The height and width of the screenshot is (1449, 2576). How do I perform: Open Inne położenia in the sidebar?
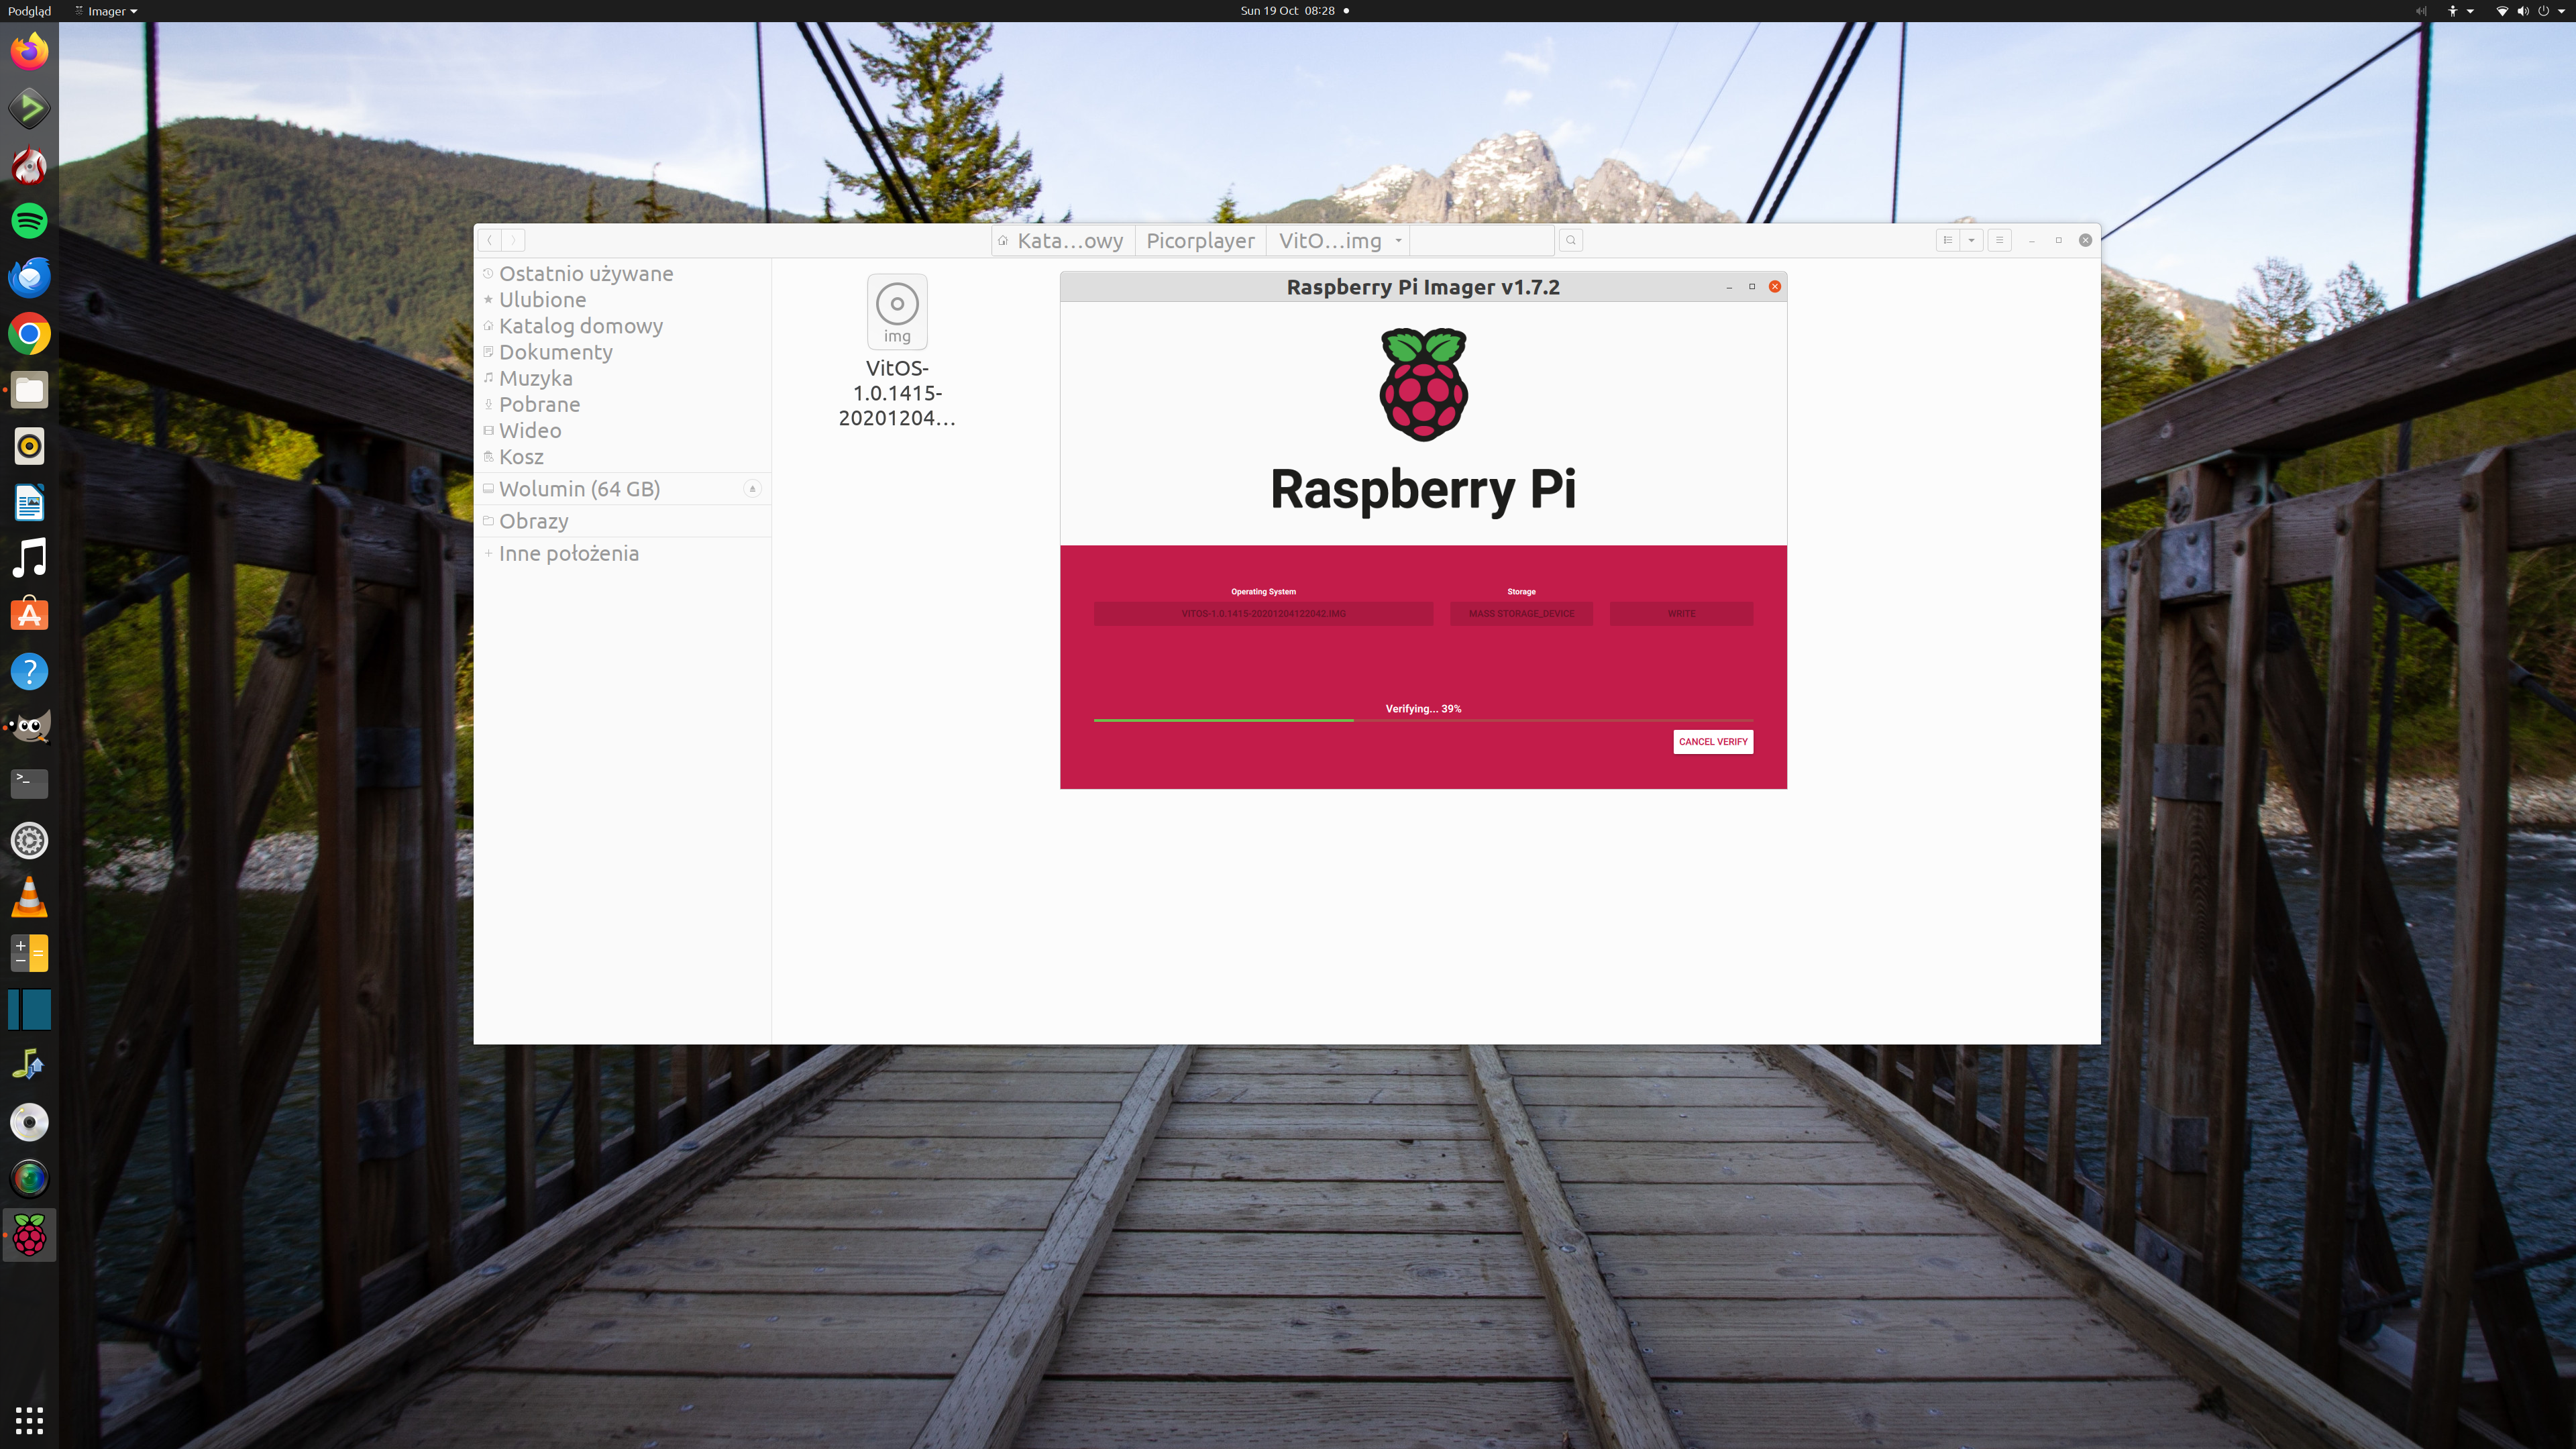click(x=568, y=553)
